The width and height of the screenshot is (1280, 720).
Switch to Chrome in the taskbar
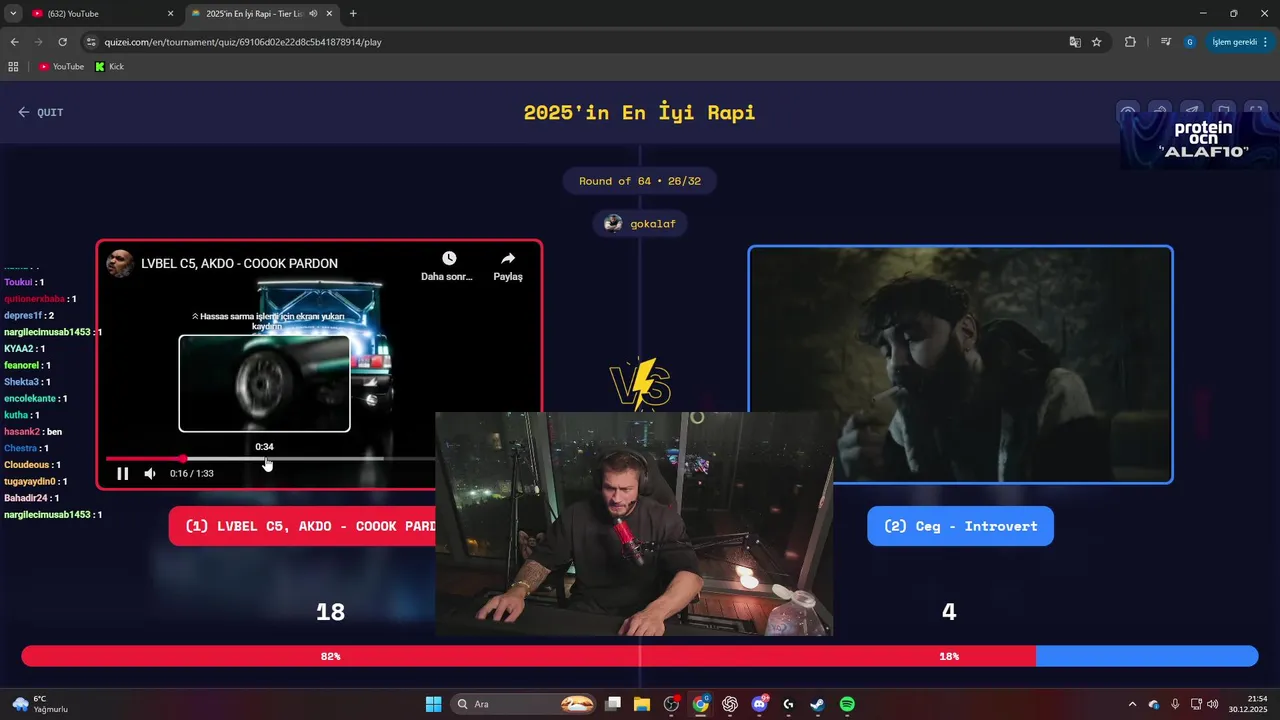(701, 704)
